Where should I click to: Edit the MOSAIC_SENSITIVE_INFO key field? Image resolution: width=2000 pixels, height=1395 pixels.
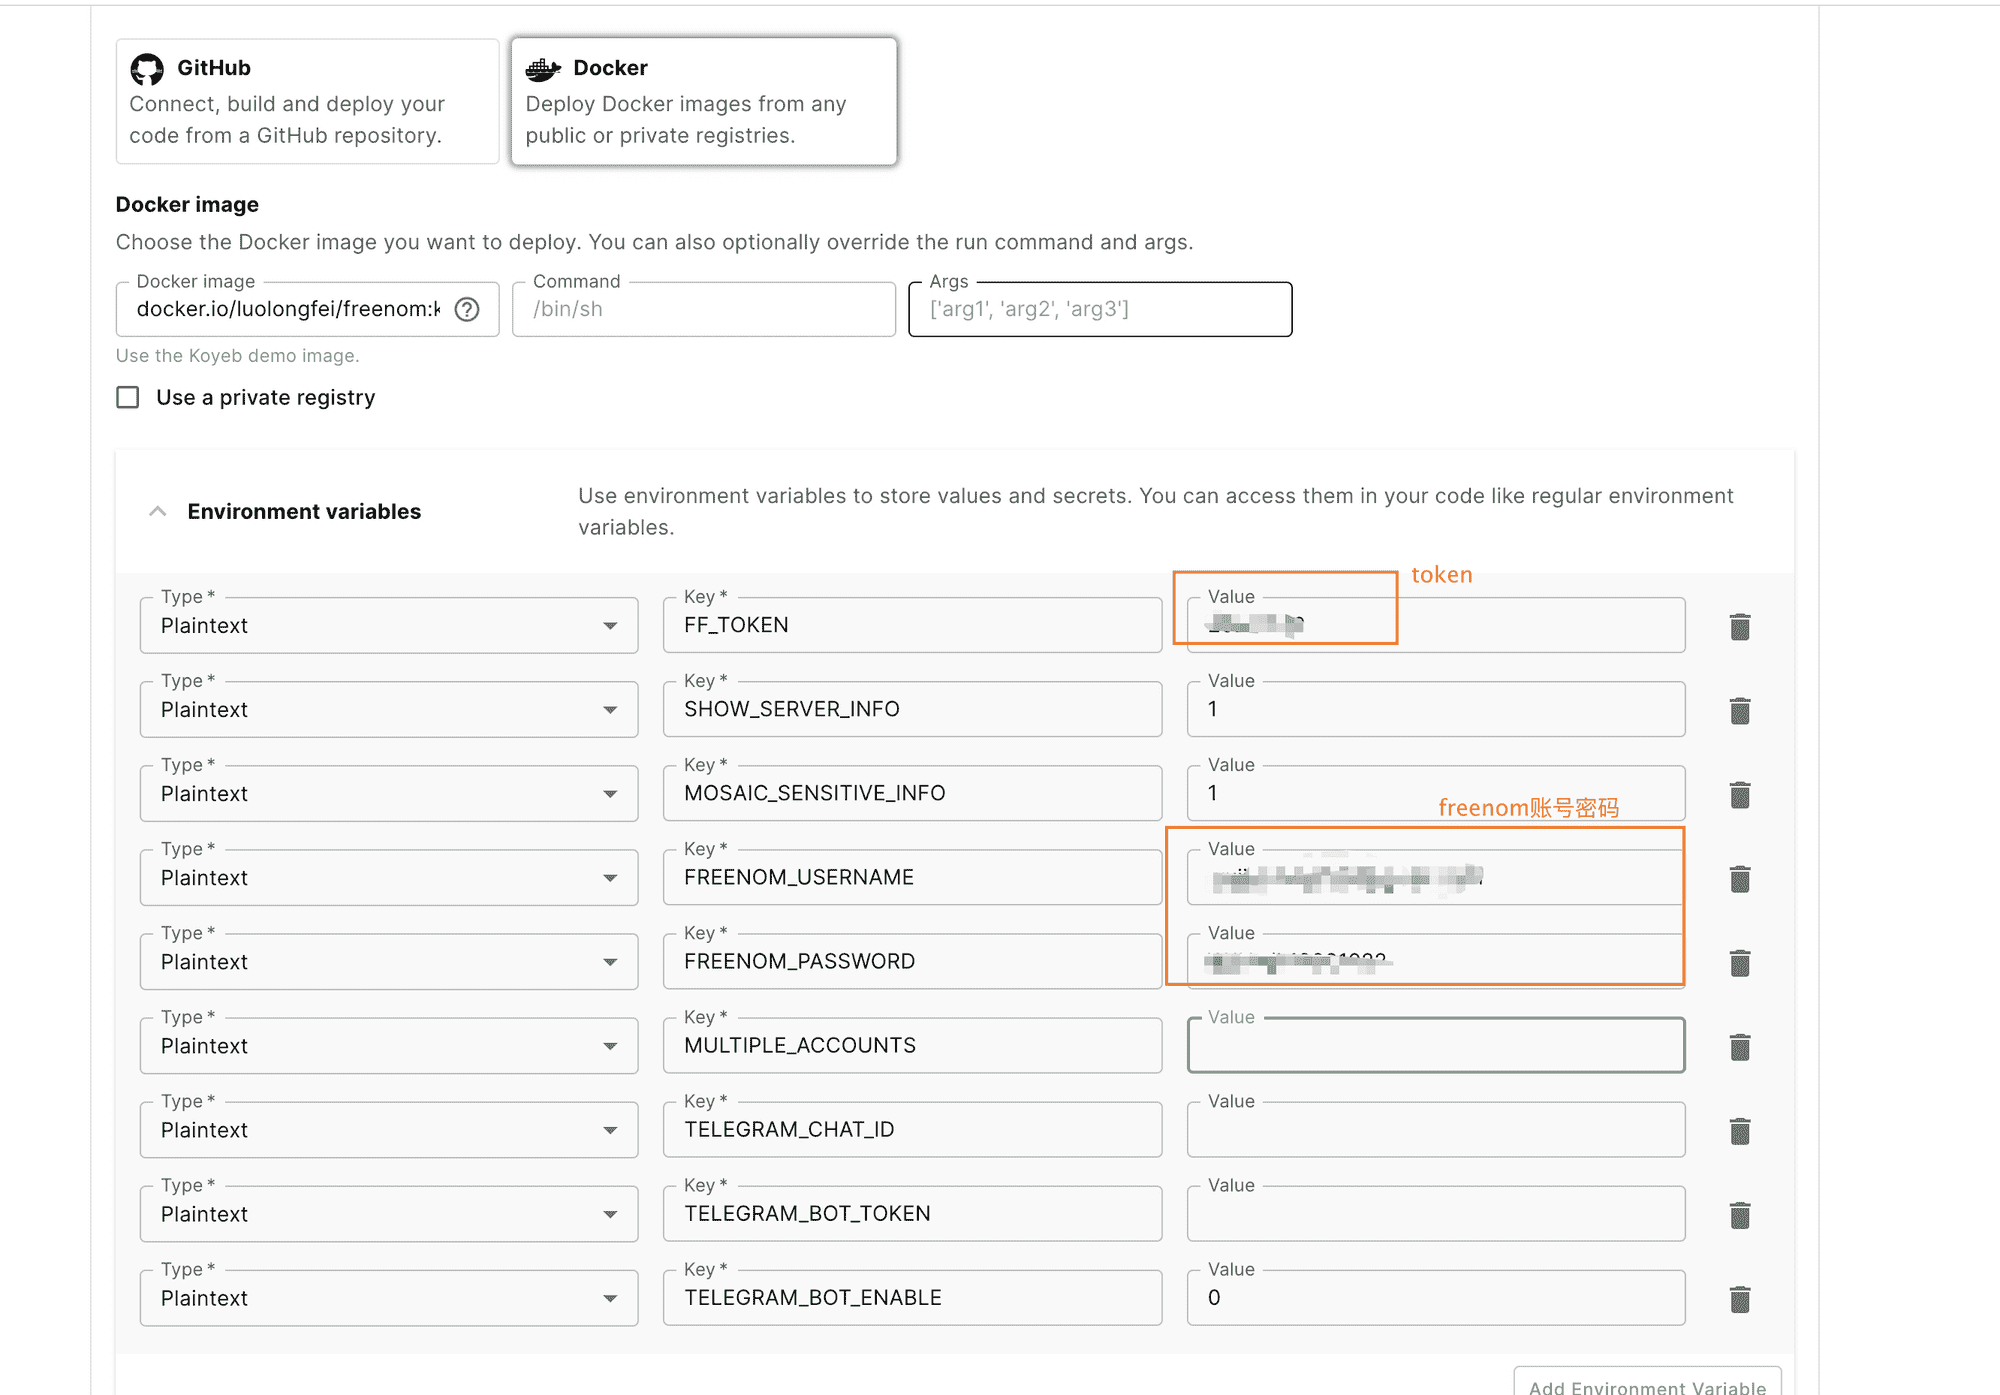coord(912,793)
